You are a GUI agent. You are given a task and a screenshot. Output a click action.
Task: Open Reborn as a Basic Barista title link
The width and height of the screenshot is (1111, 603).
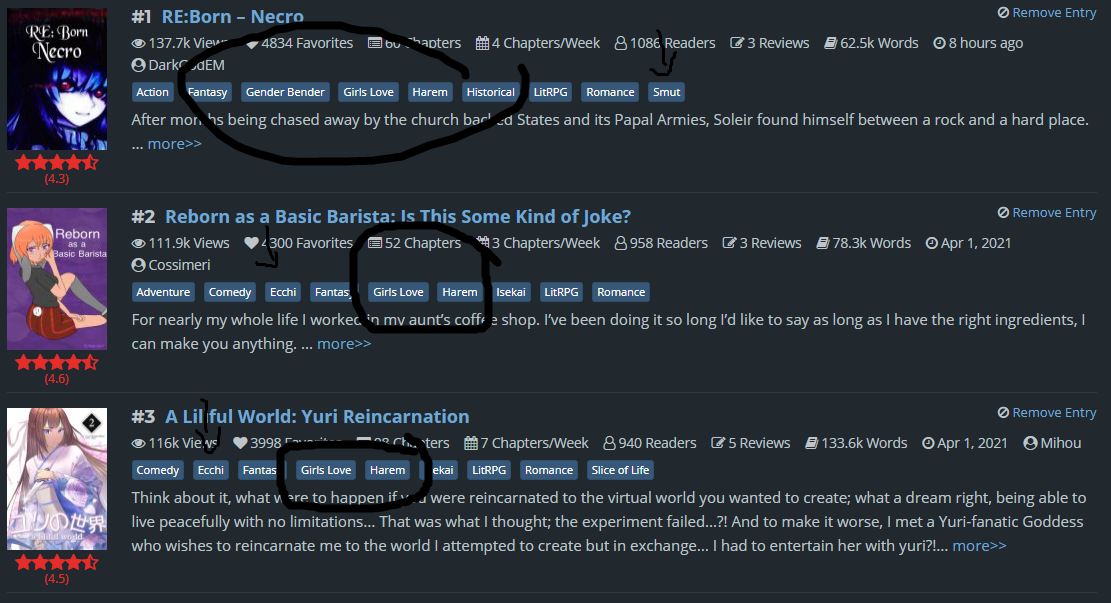tap(397, 216)
